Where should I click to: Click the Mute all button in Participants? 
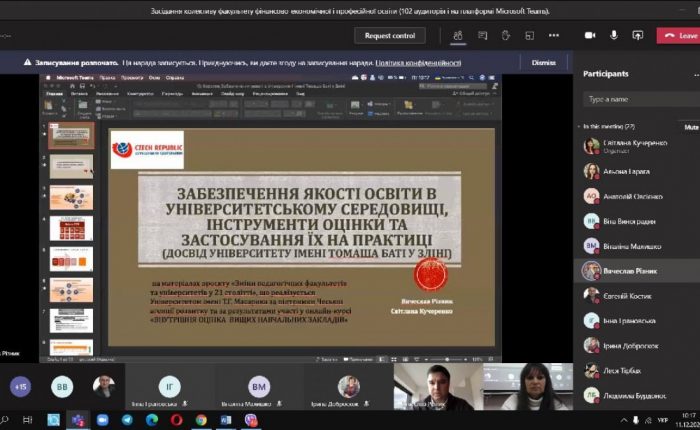pyautogui.click(x=691, y=127)
